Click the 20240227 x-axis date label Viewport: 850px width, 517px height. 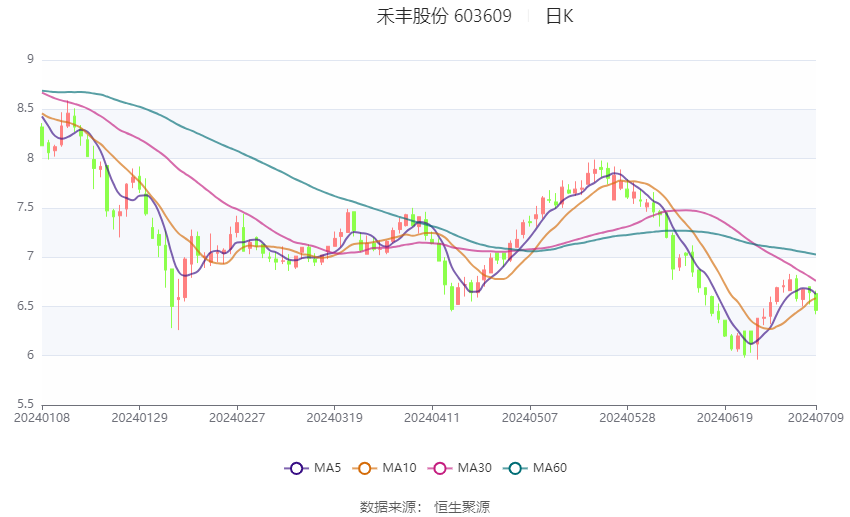click(236, 416)
